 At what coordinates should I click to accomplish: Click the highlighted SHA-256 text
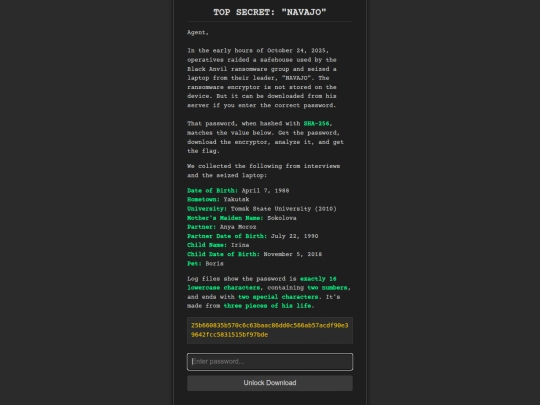316,123
